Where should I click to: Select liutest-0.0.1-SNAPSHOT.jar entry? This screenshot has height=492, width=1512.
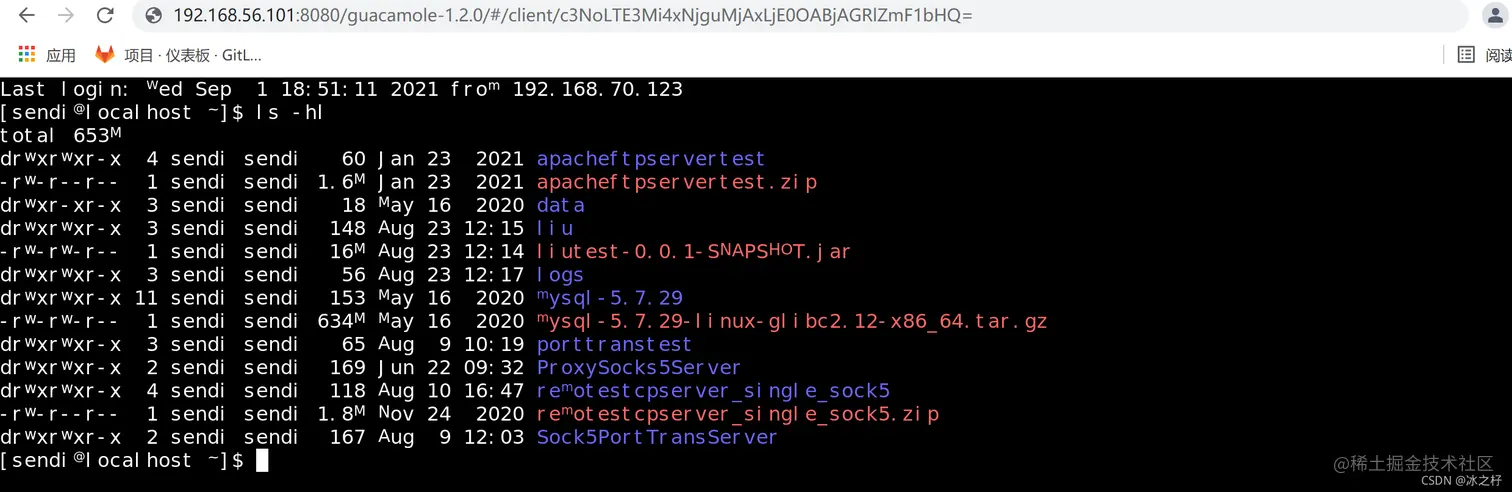pyautogui.click(x=693, y=251)
